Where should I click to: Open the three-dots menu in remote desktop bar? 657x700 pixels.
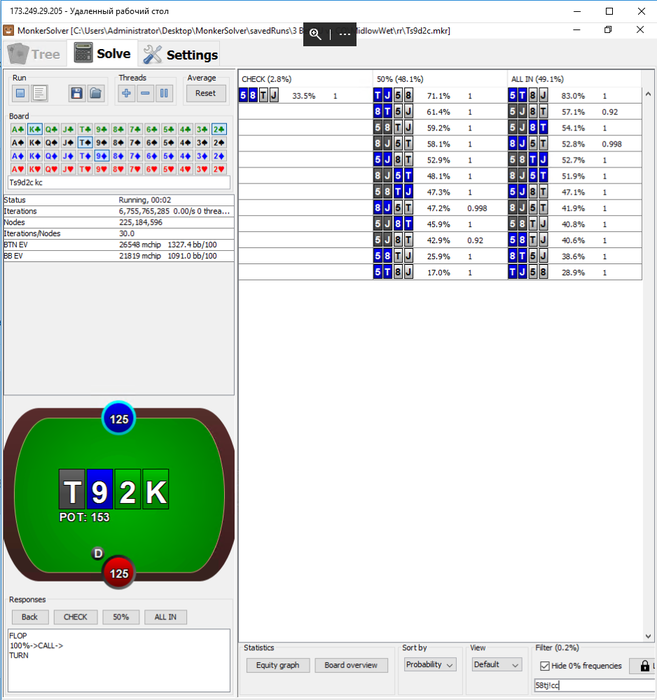click(344, 34)
